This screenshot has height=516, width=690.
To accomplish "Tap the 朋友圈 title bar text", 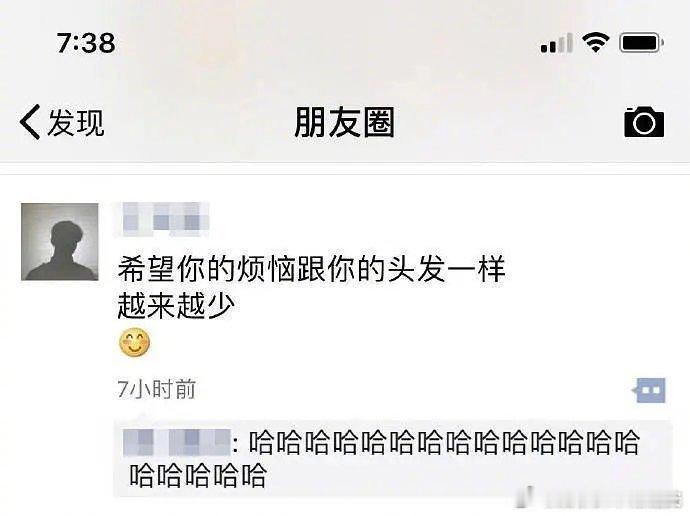I will (345, 122).
